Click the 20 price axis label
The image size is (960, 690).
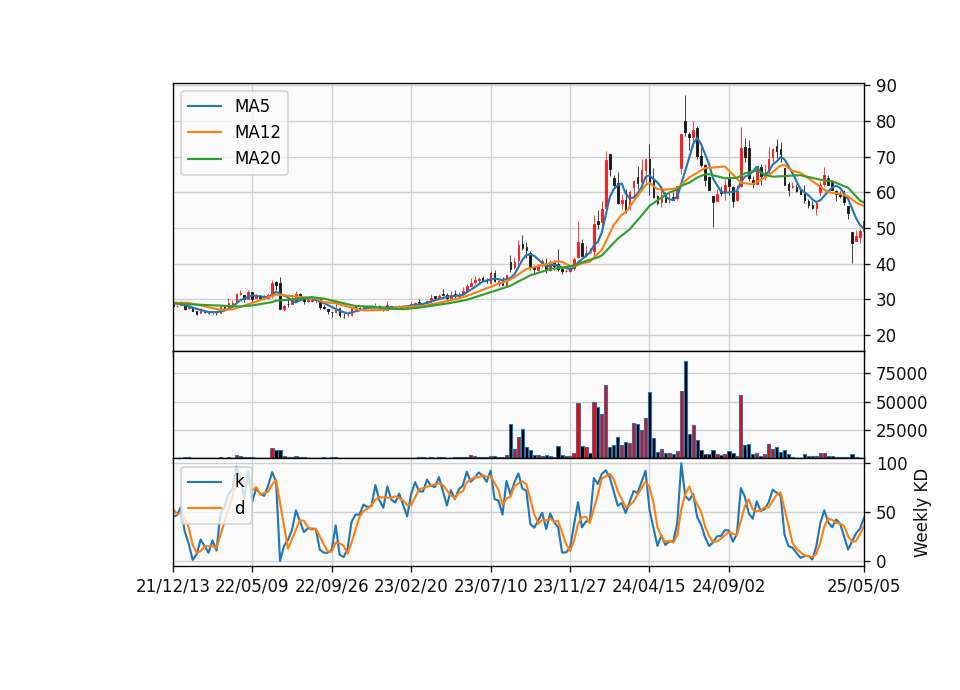(886, 336)
